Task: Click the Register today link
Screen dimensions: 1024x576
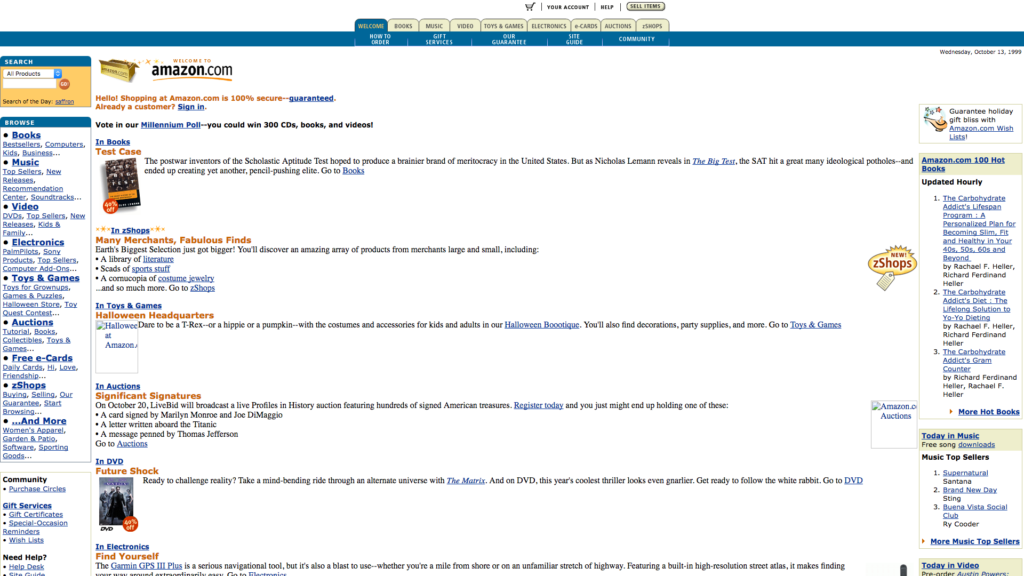Action: click(538, 406)
